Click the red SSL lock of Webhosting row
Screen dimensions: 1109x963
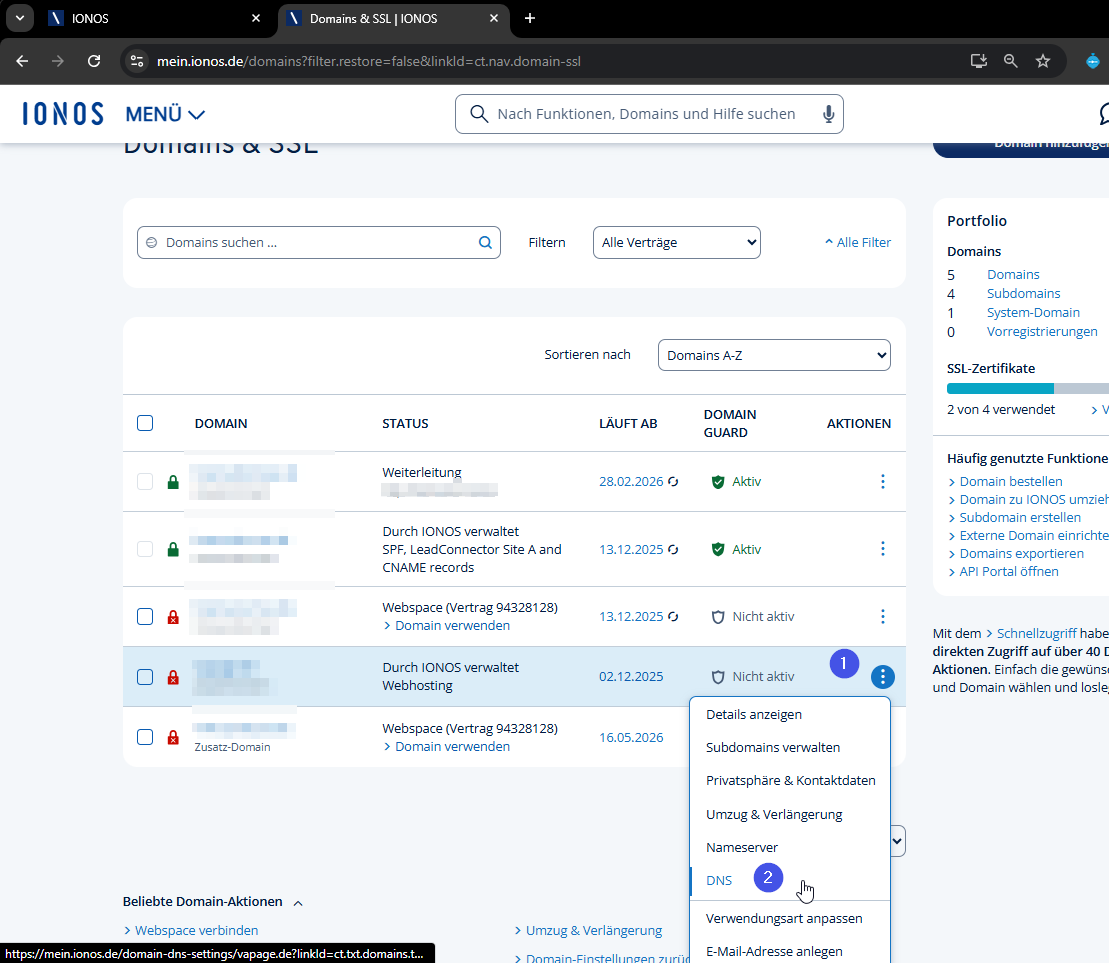tap(173, 677)
